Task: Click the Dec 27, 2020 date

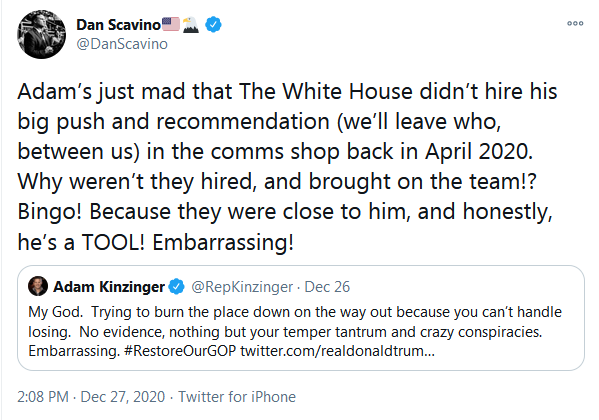Action: pos(123,397)
